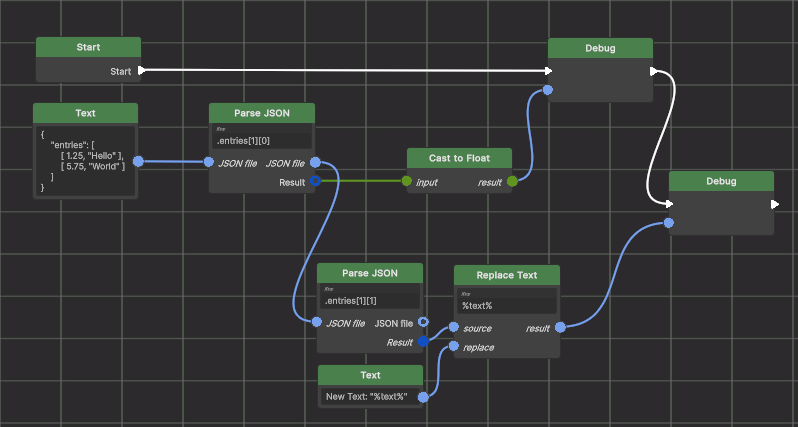Viewport: 798px width, 427px height.
Task: Select the Cast to Float node header
Action: pos(459,158)
